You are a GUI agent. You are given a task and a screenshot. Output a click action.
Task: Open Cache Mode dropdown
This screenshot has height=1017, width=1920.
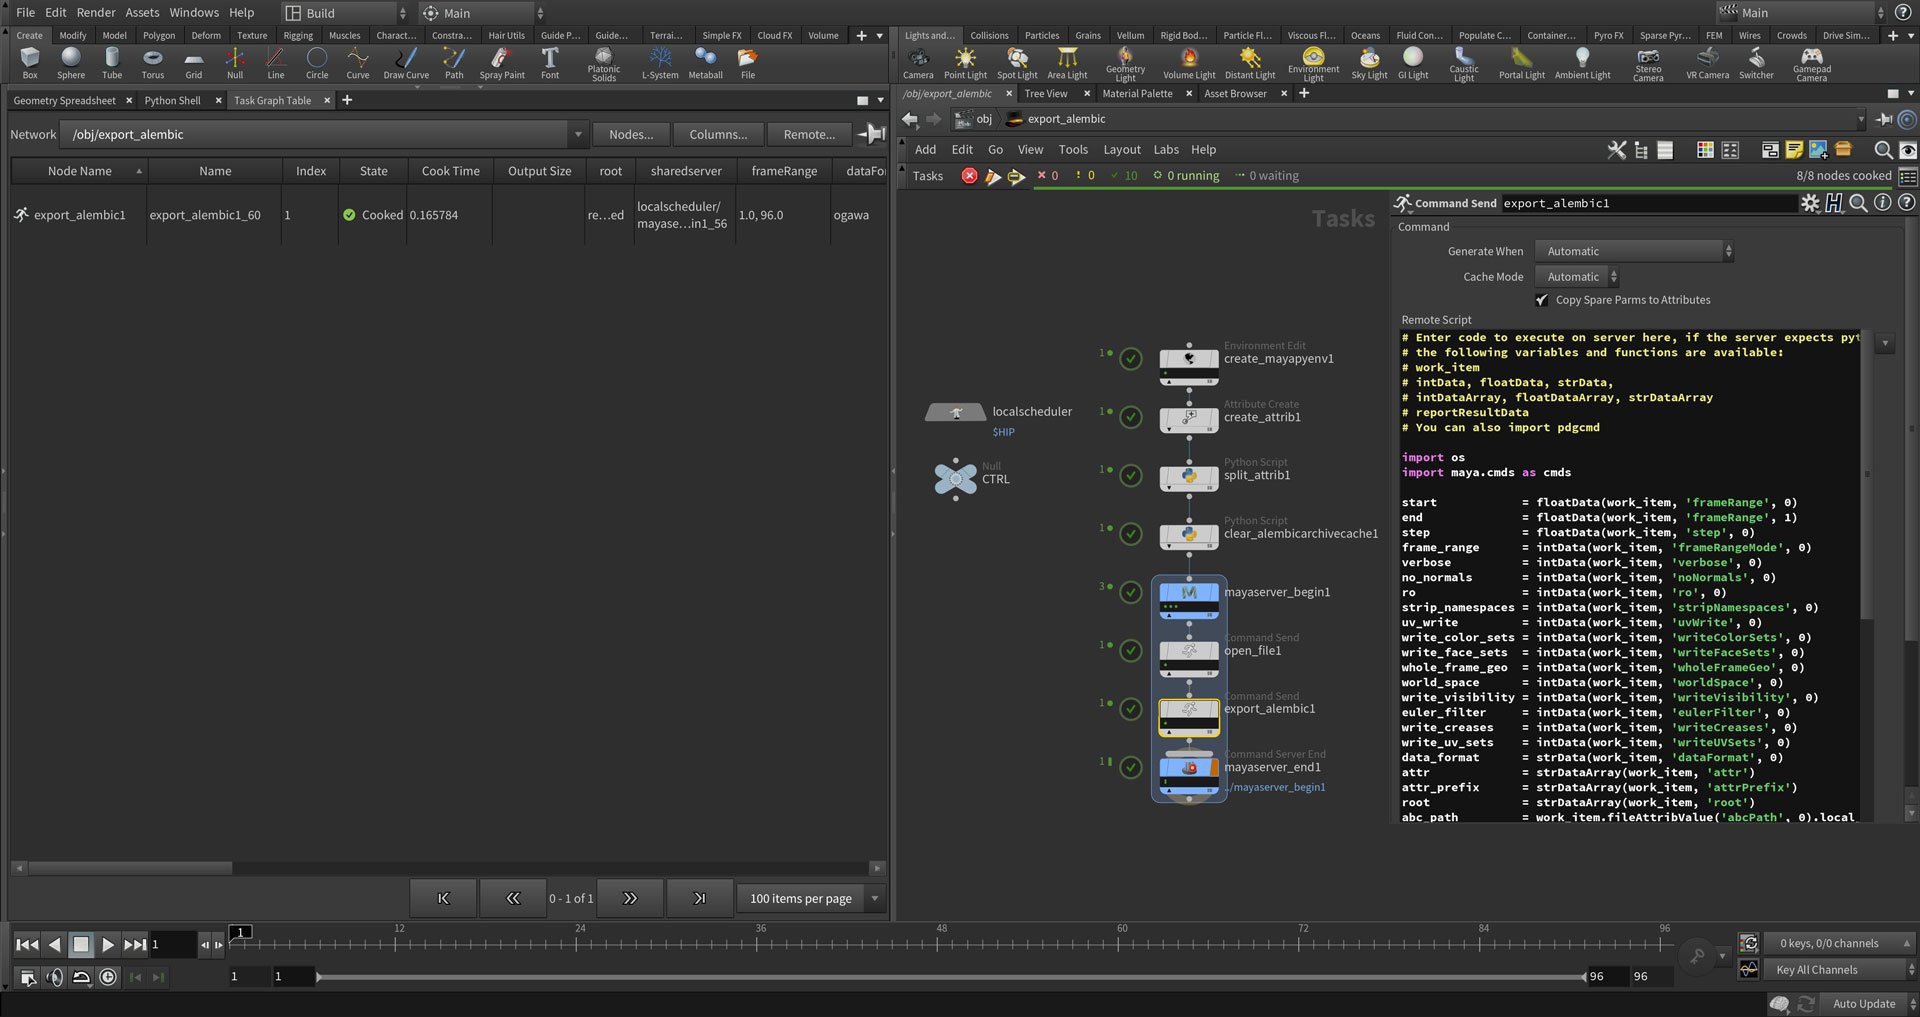(1578, 277)
